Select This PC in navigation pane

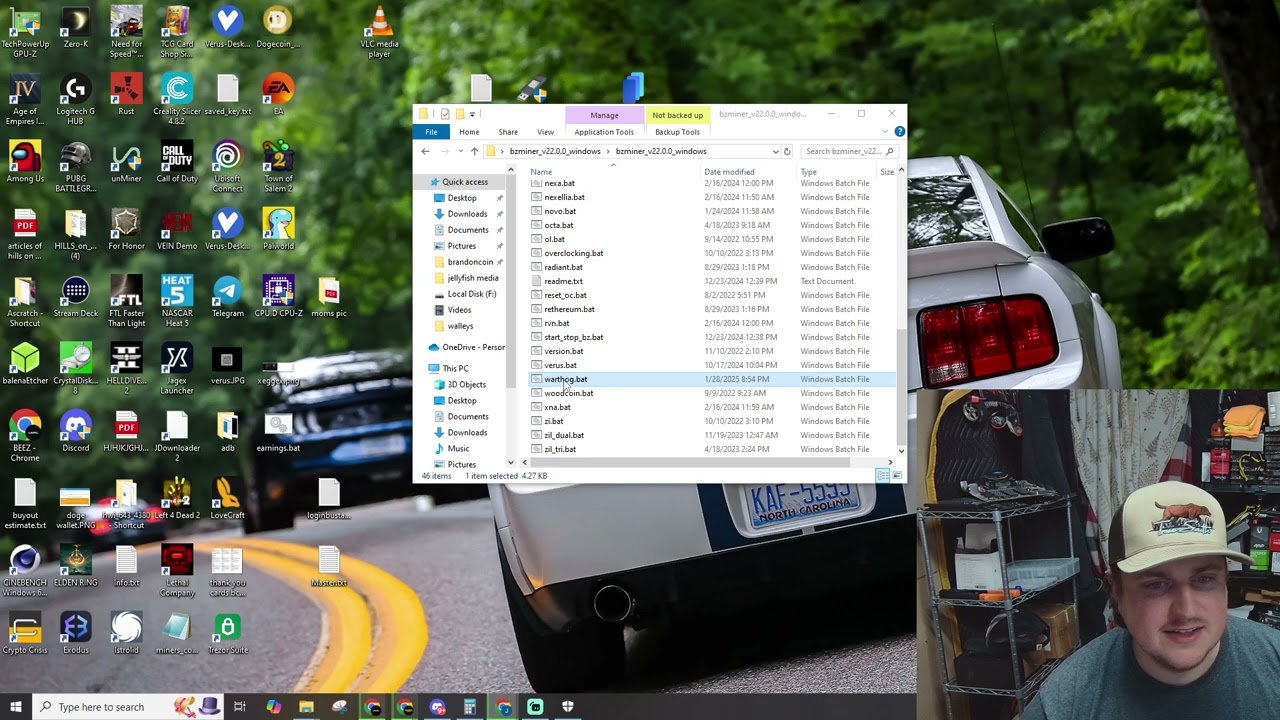point(455,368)
